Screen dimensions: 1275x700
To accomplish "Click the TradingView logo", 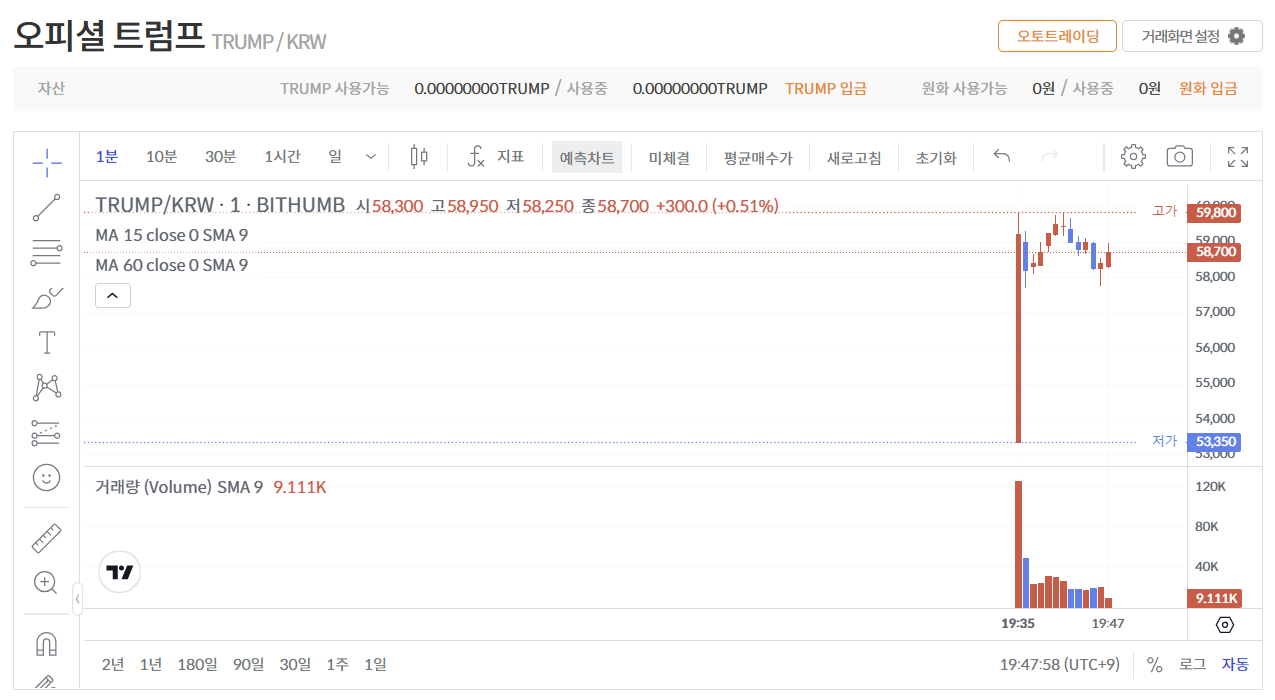I will (x=120, y=573).
